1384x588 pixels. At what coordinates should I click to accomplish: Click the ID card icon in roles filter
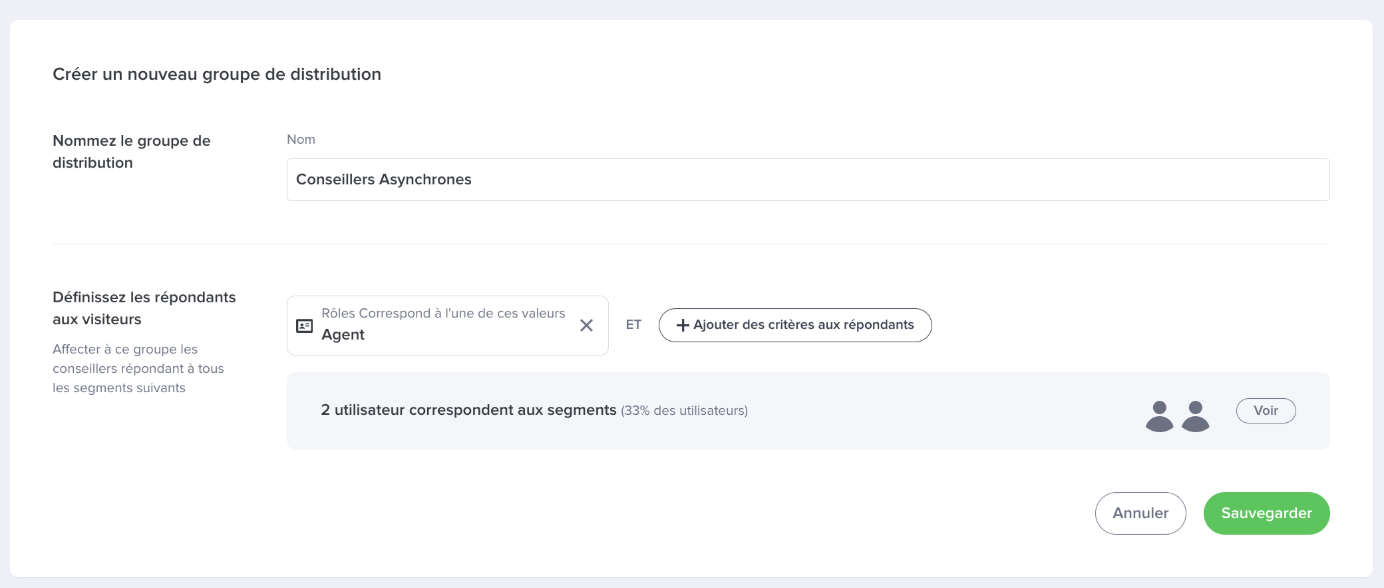(x=304, y=326)
